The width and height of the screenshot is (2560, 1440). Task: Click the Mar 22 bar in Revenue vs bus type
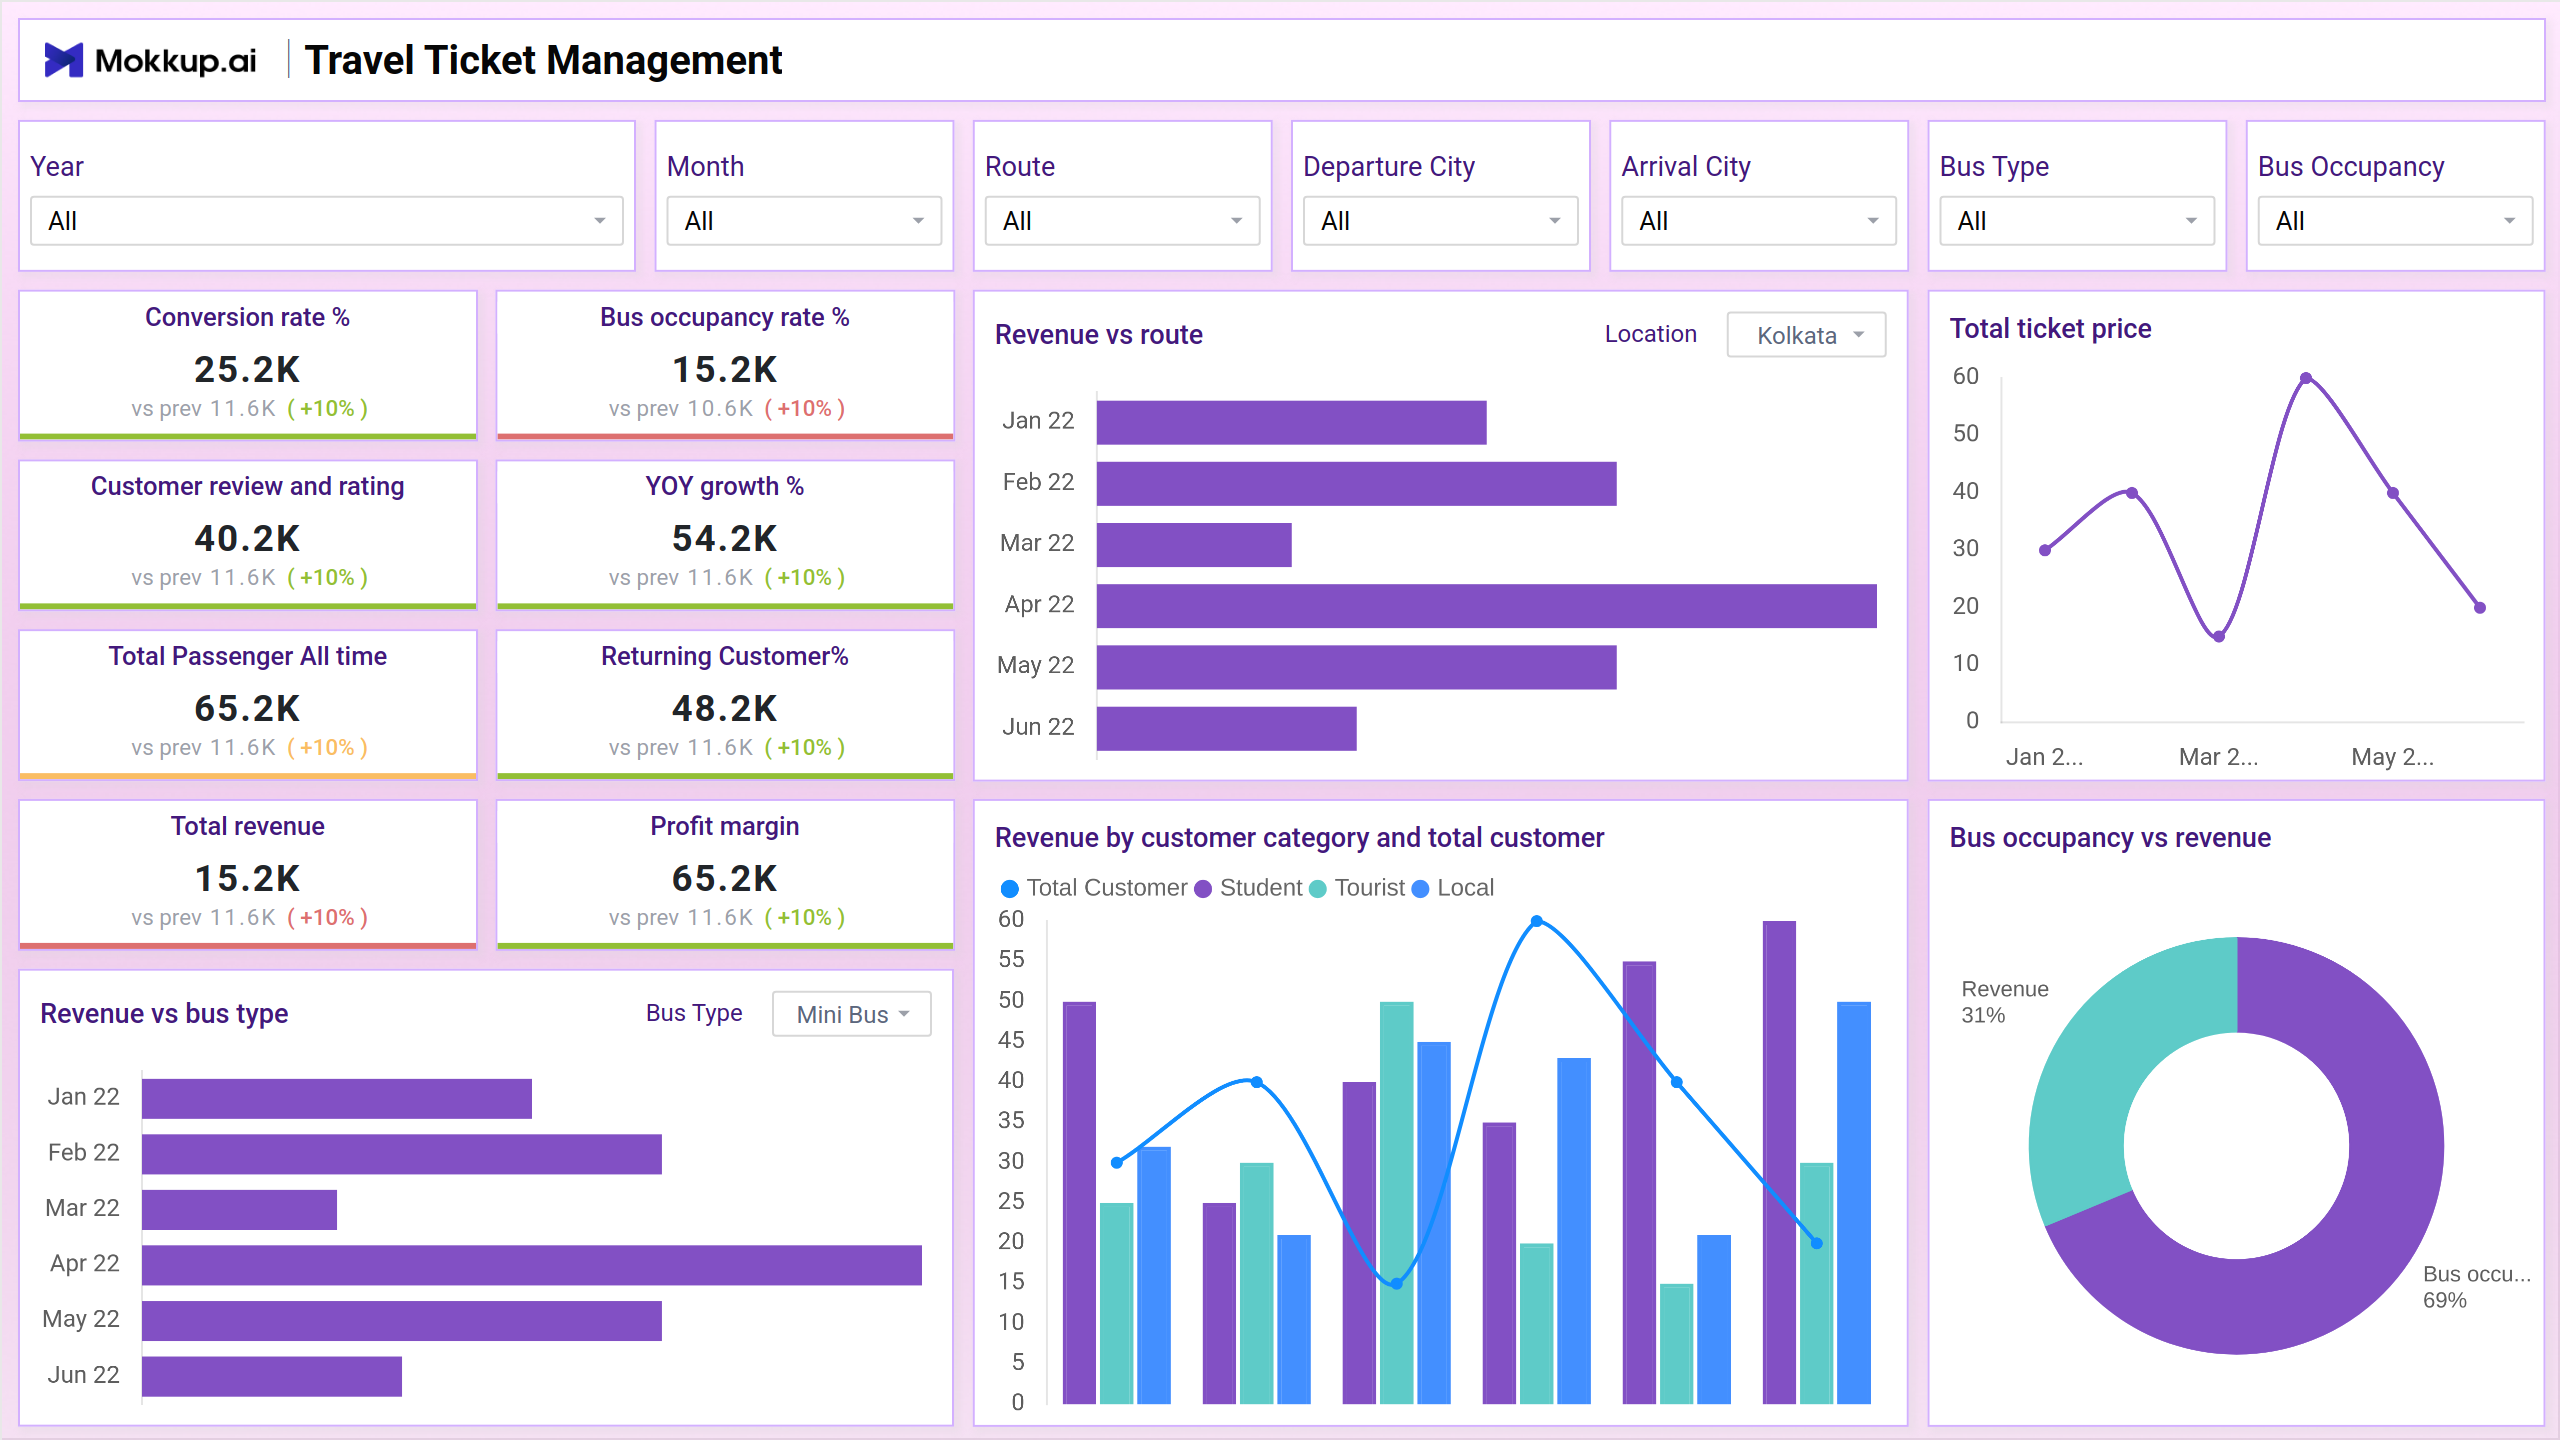(x=239, y=1210)
